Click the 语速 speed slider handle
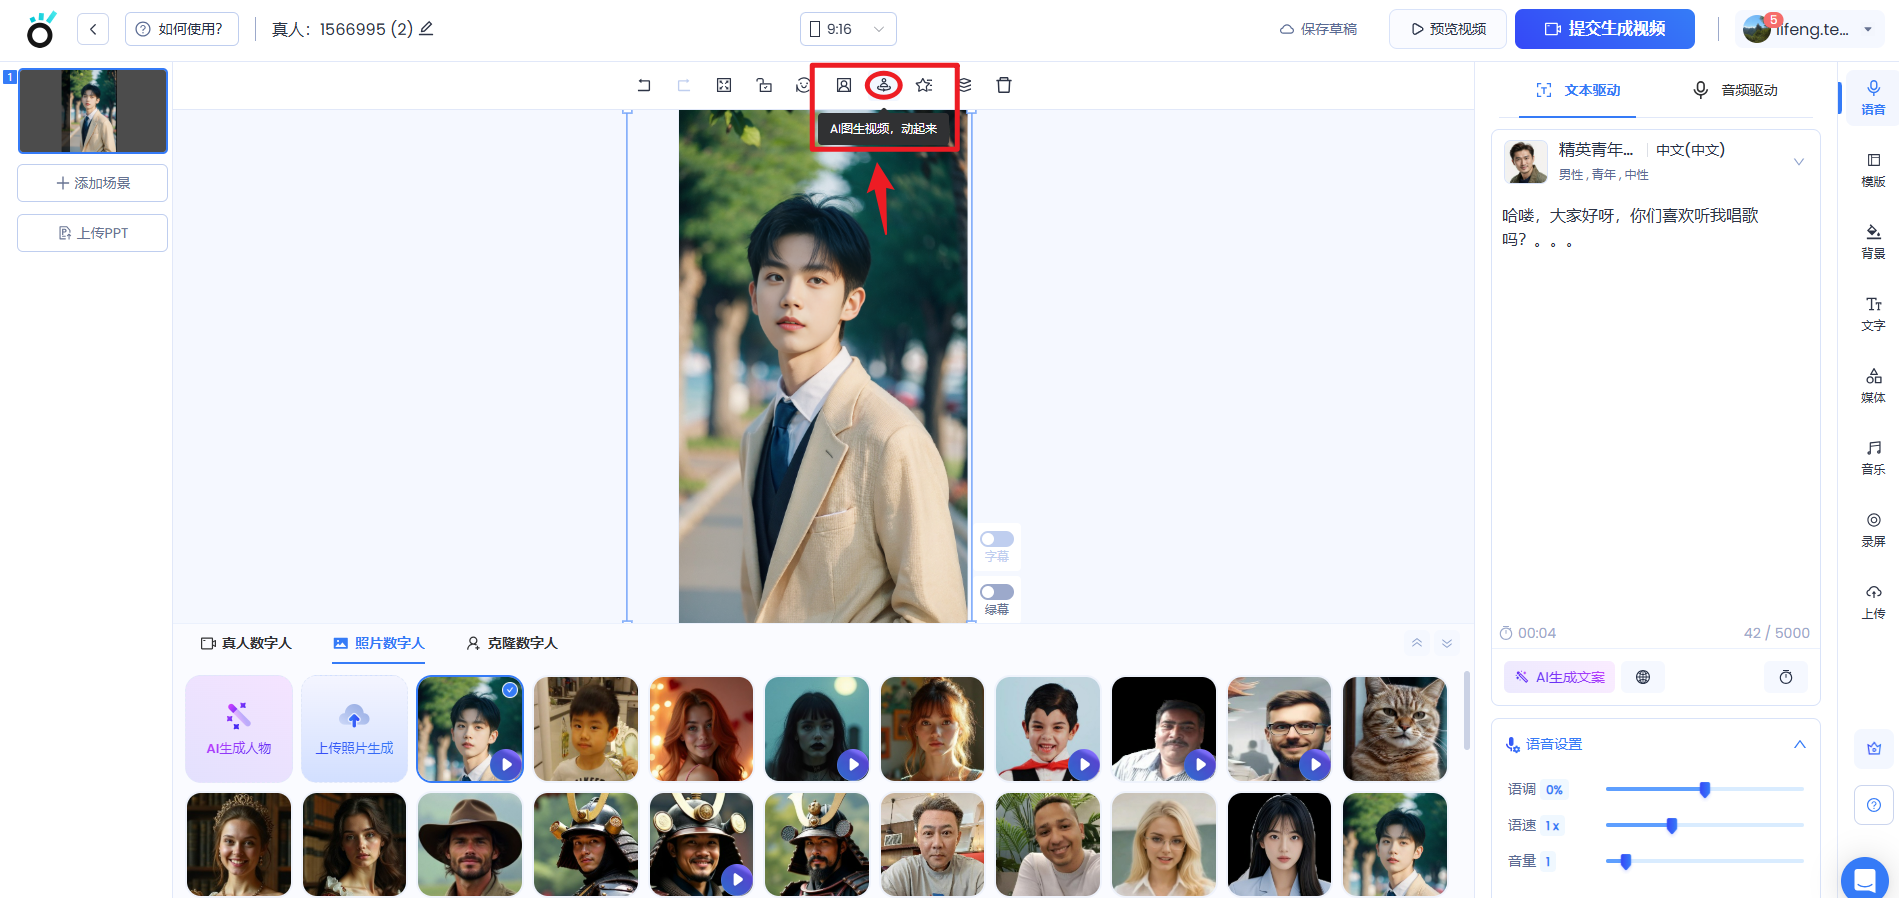The image size is (1899, 898). [1672, 825]
